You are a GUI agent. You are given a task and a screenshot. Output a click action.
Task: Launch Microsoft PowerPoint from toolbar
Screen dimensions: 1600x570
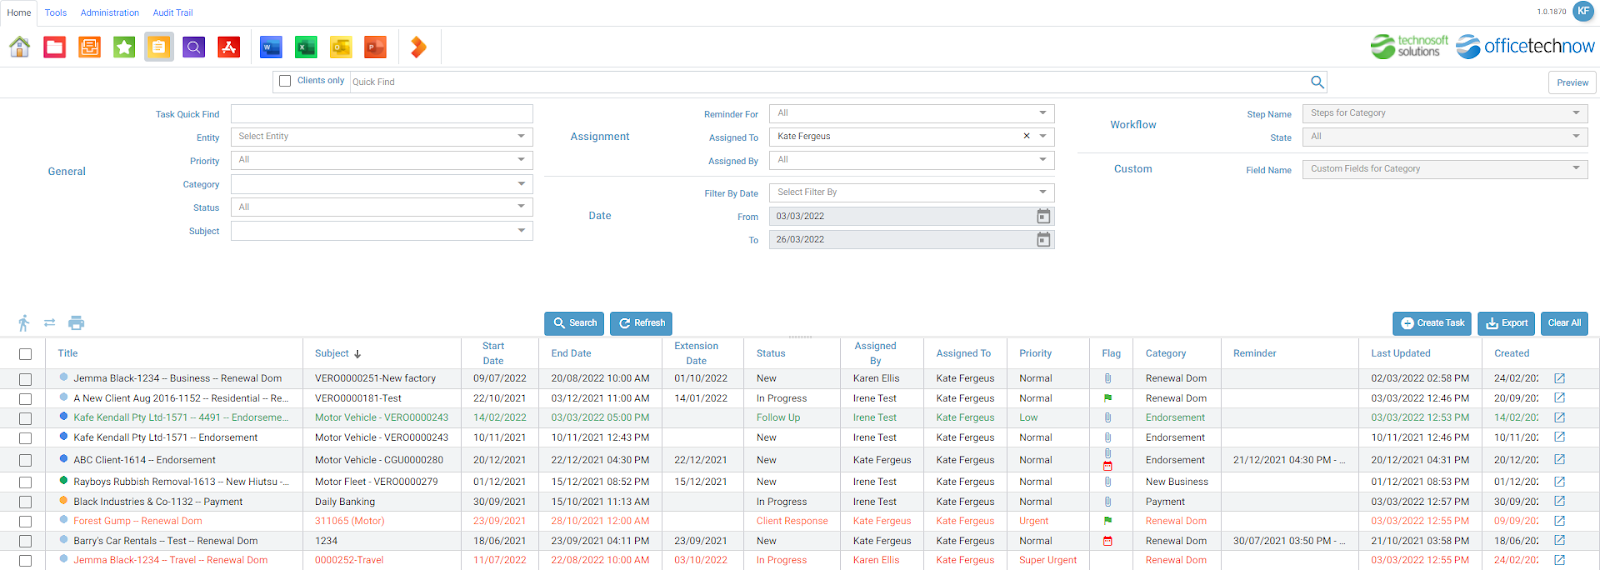coord(376,47)
